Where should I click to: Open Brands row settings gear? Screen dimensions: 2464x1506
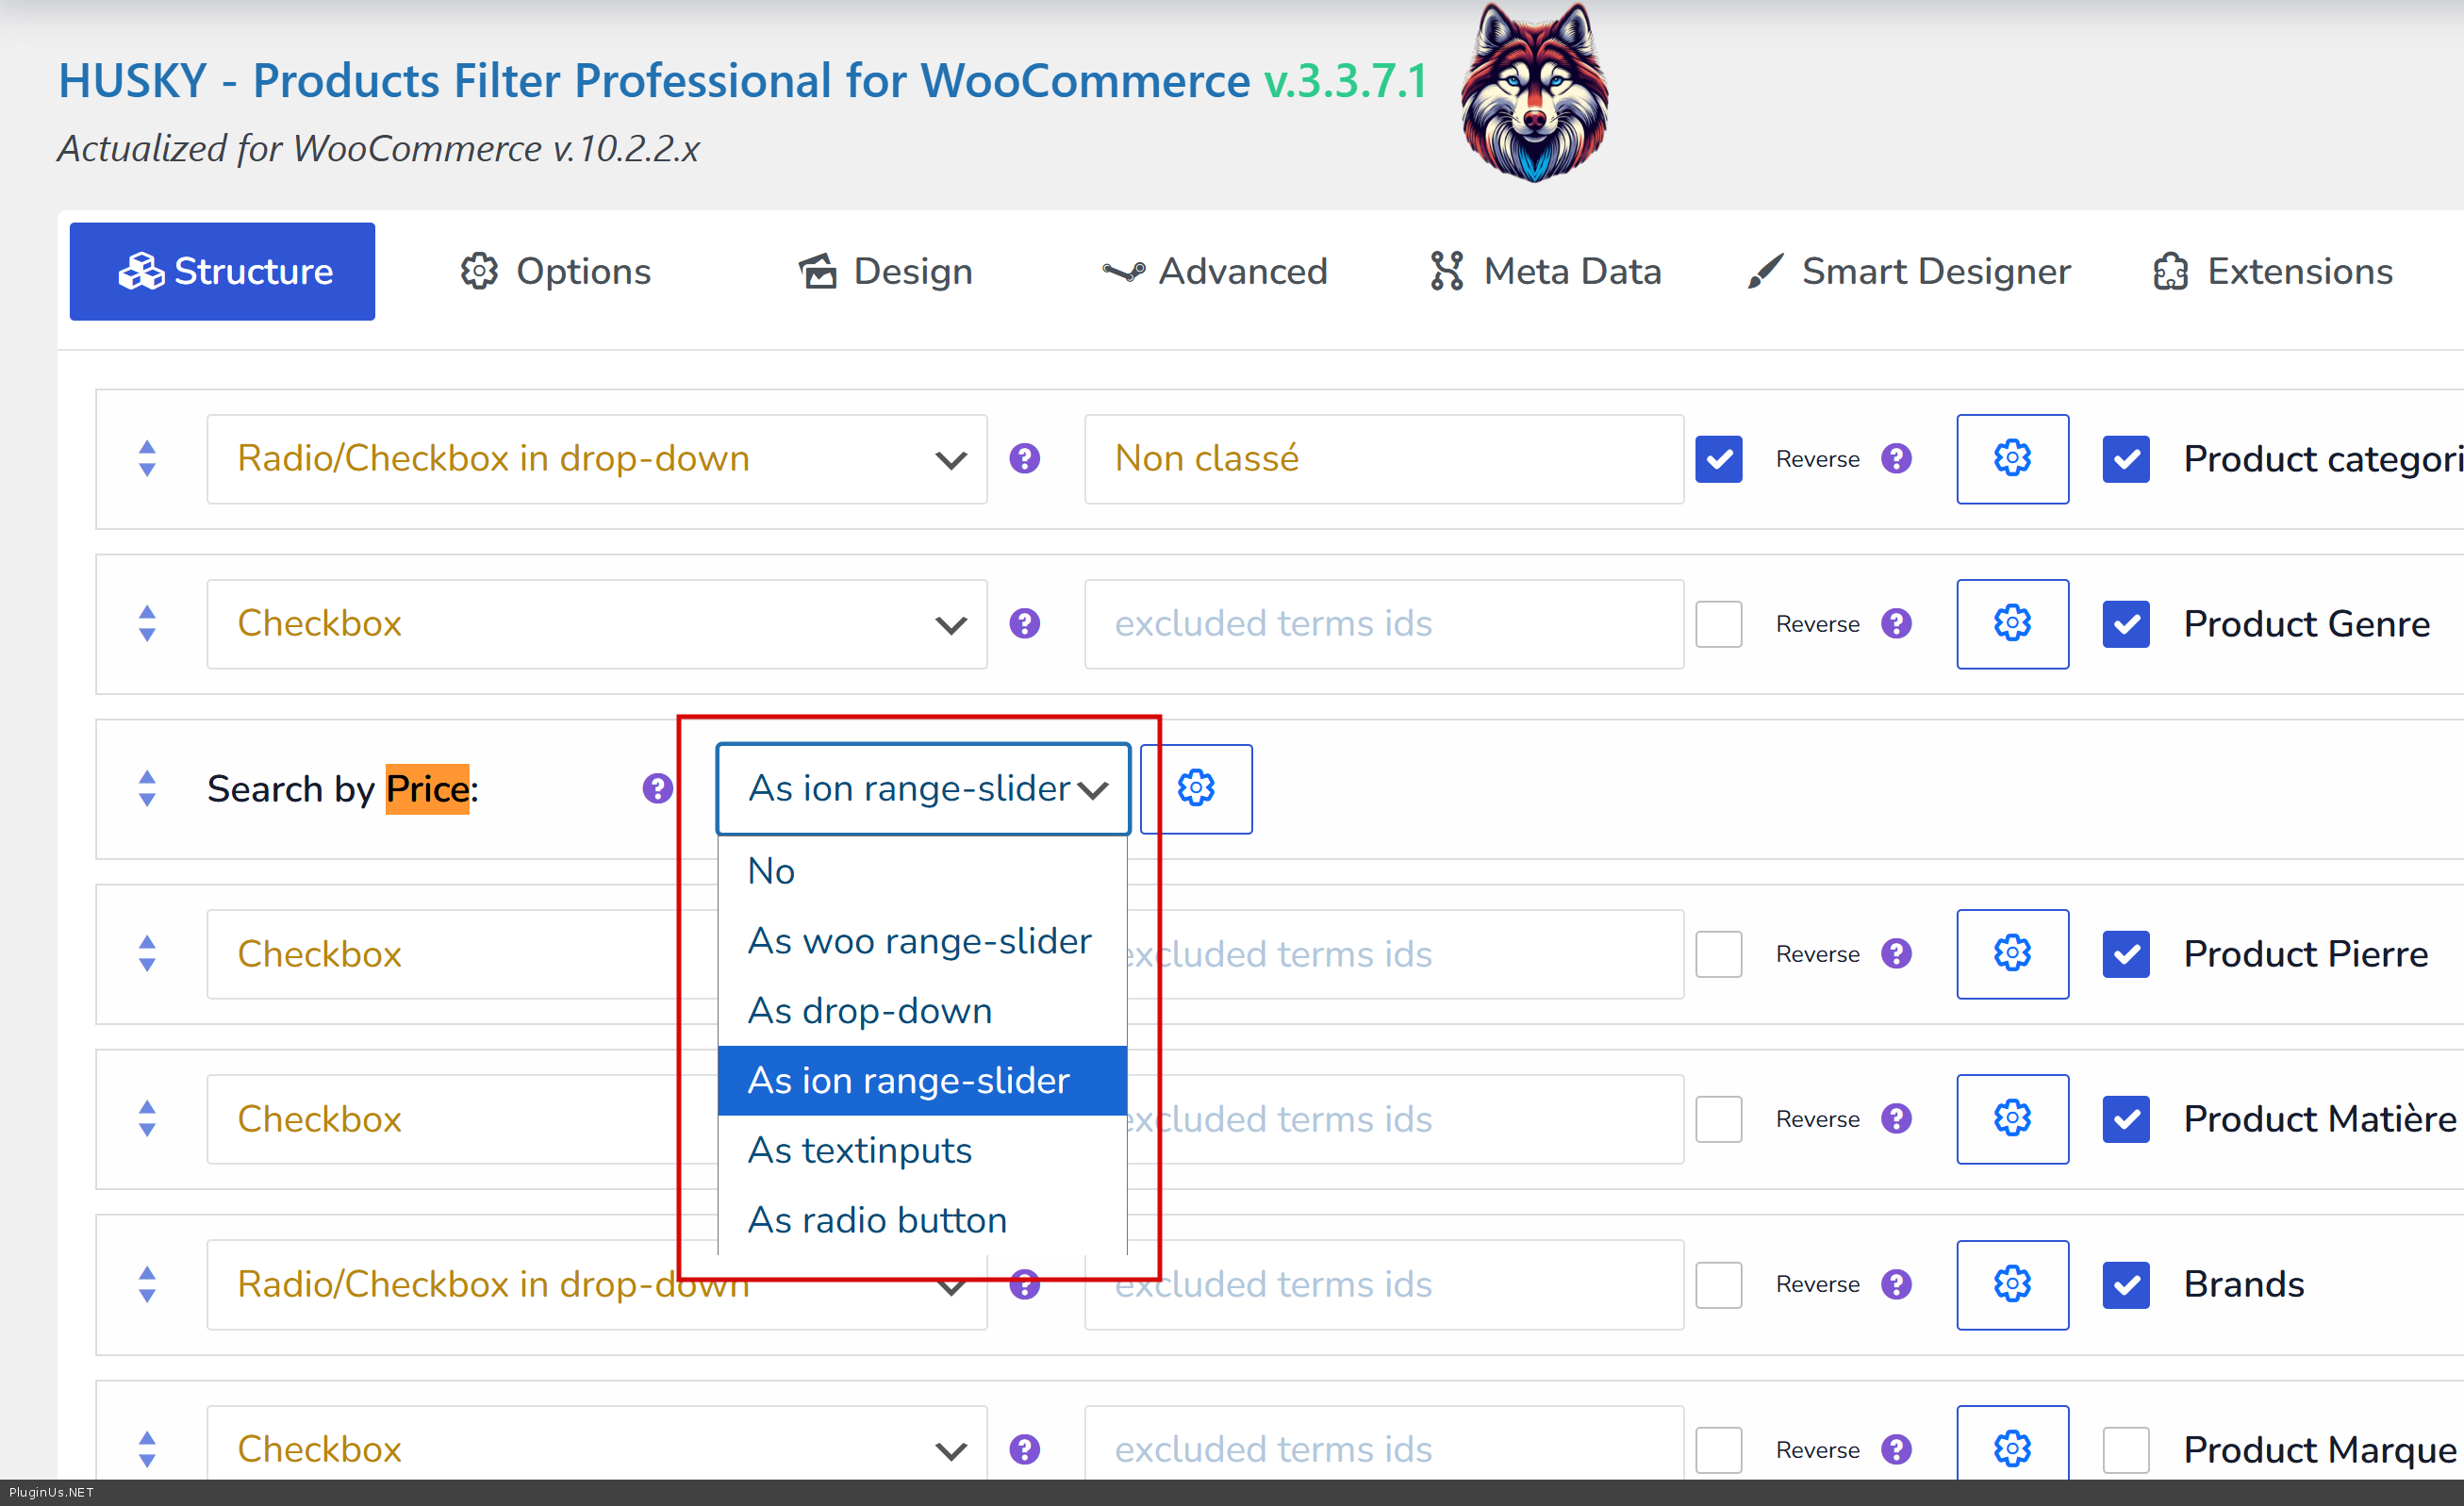pos(2011,1283)
